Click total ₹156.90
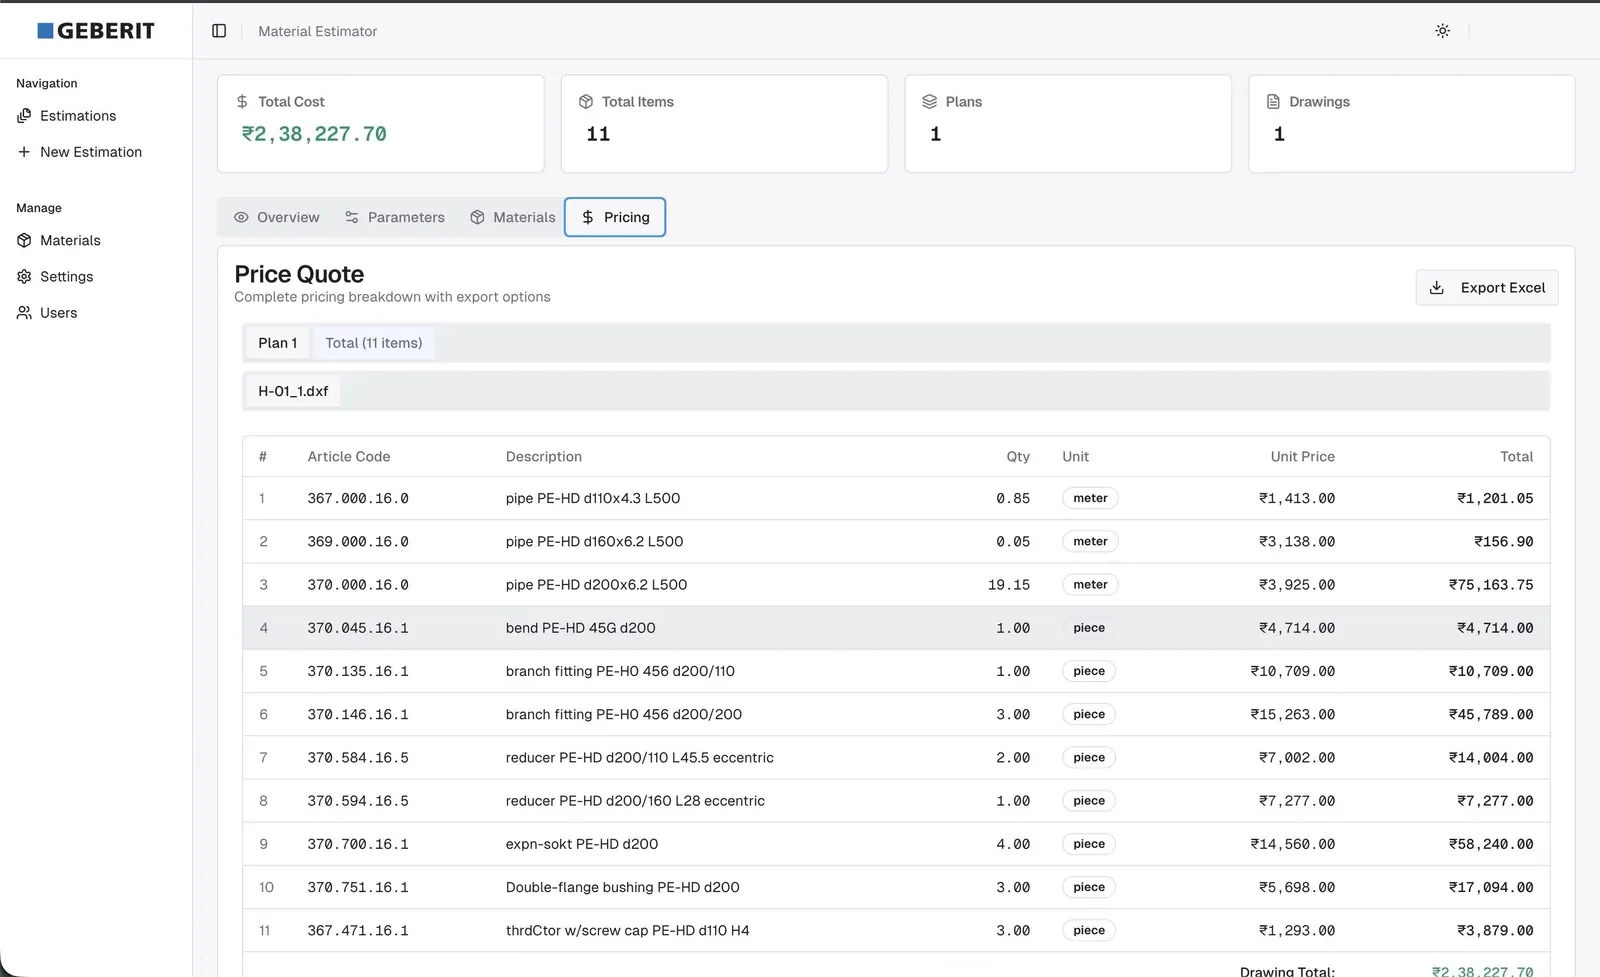This screenshot has width=1600, height=977. tap(1504, 542)
